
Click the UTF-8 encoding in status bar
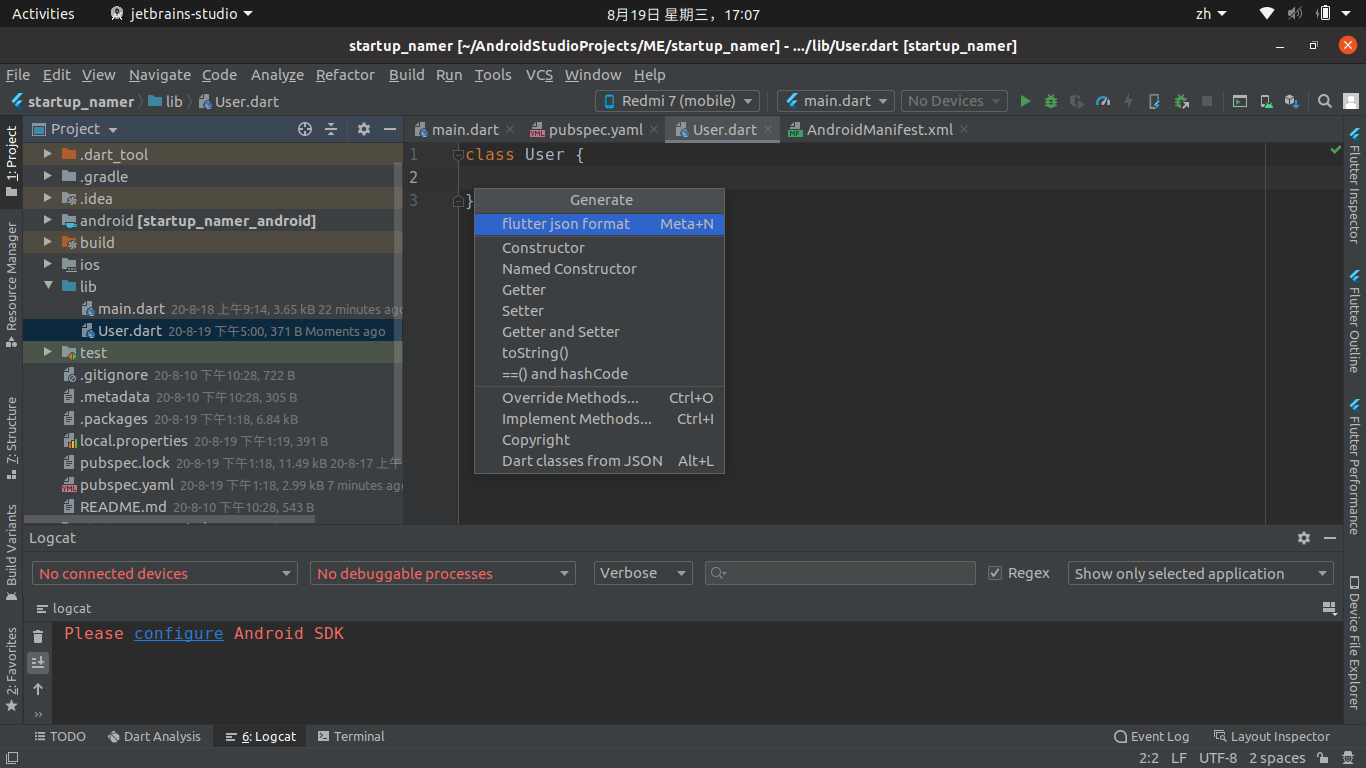click(1218, 759)
